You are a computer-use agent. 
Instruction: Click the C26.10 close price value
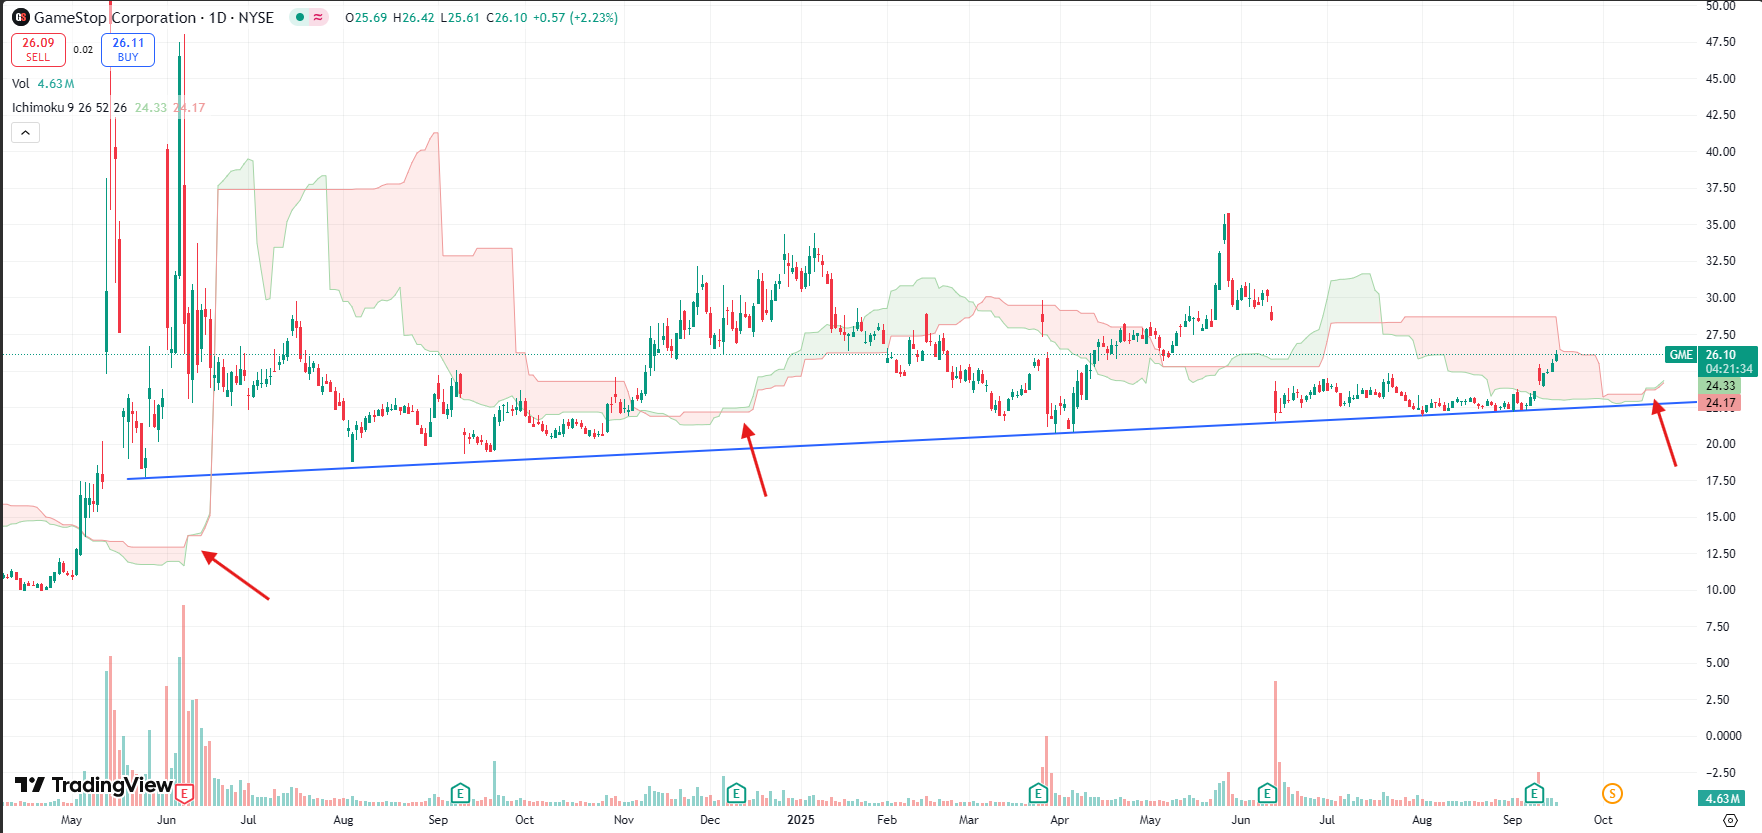(506, 18)
